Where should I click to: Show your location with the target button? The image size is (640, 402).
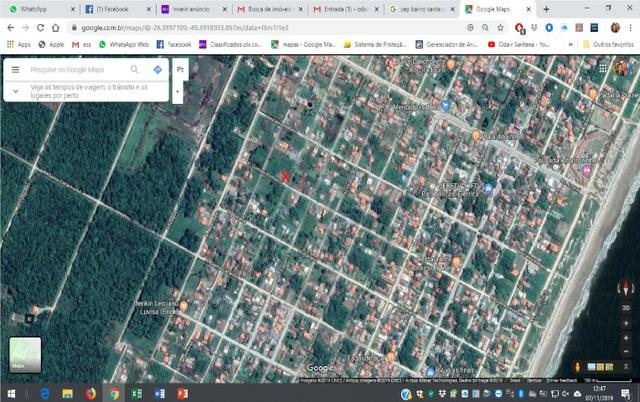click(x=626, y=323)
